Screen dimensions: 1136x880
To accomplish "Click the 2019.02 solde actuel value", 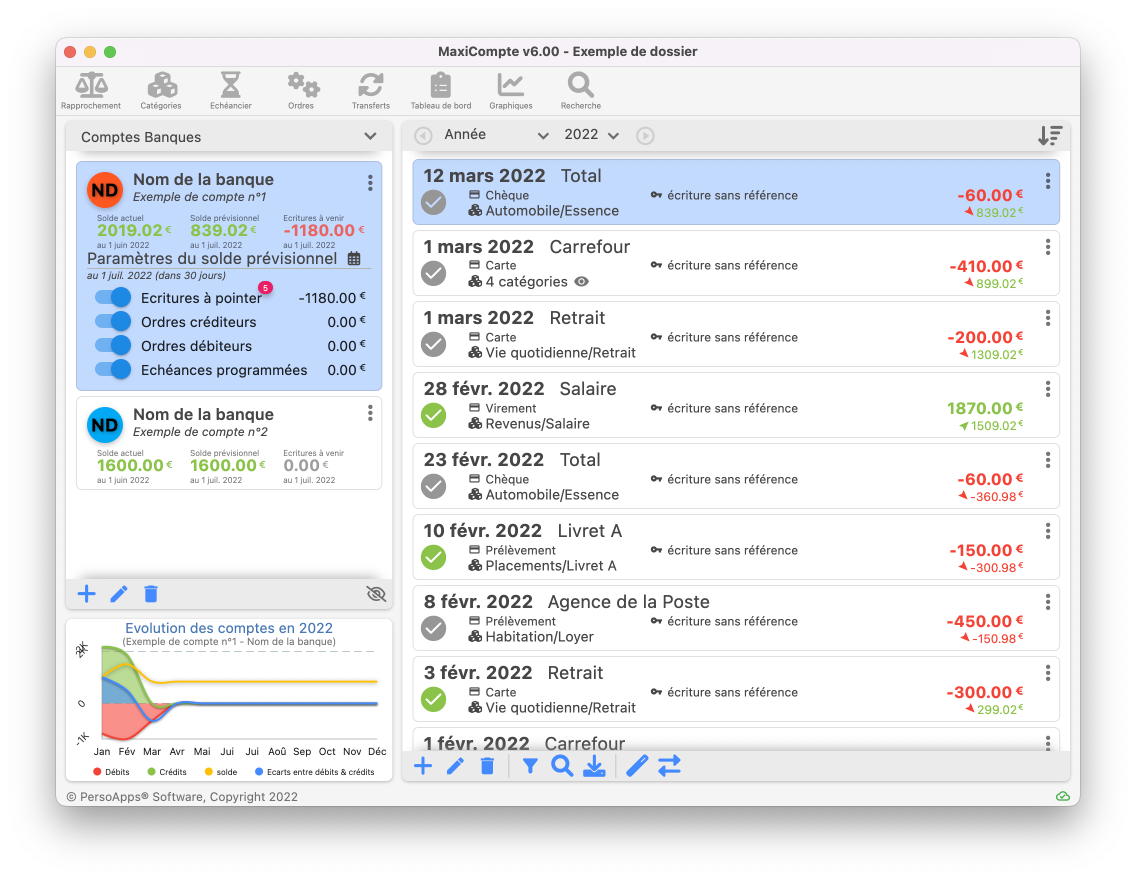I will [x=134, y=230].
